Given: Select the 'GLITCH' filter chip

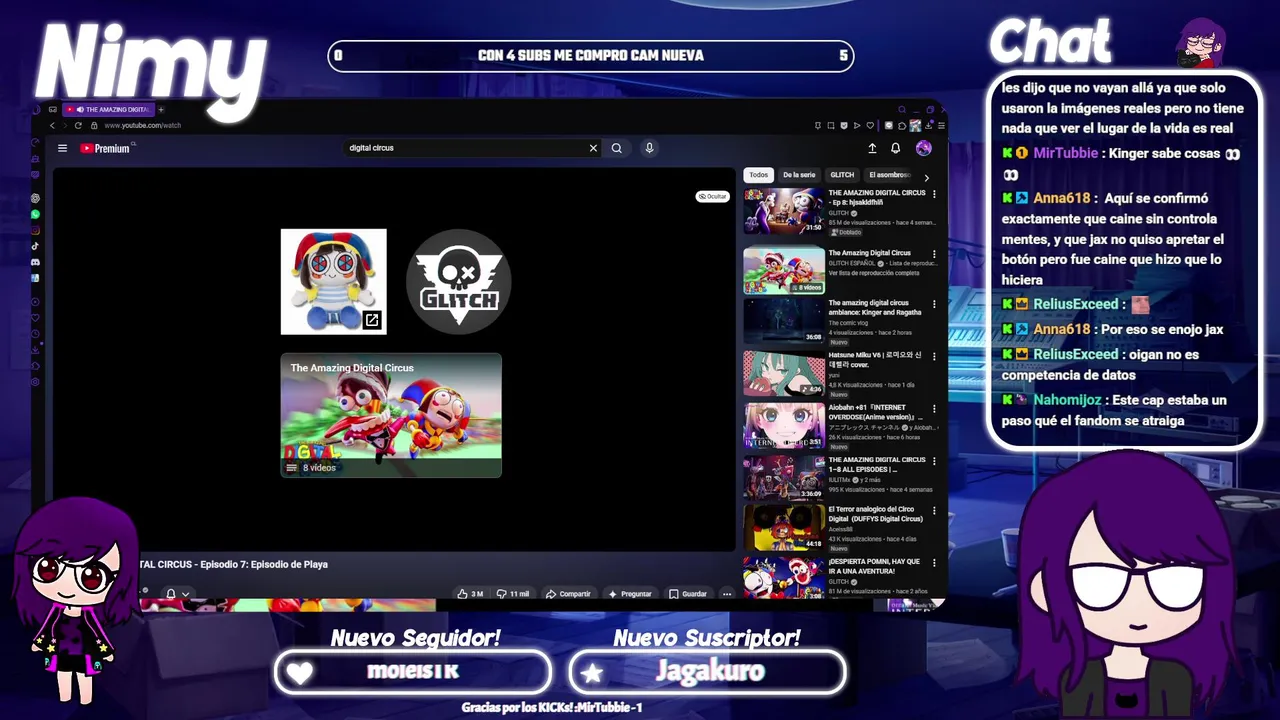Looking at the screenshot, I should 843,175.
